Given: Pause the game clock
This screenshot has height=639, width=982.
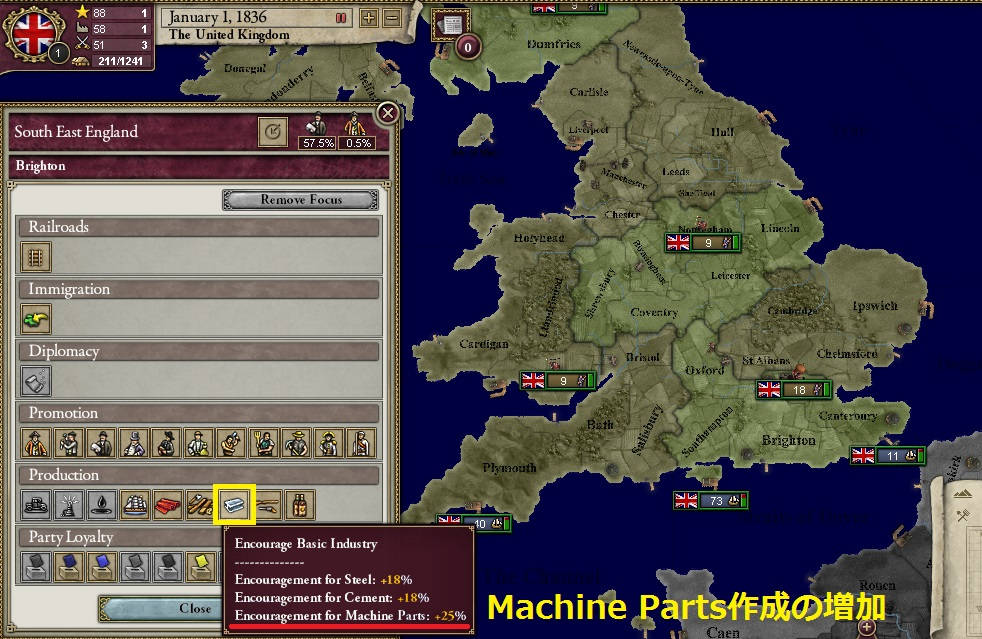Looking at the screenshot, I should (x=340, y=16).
